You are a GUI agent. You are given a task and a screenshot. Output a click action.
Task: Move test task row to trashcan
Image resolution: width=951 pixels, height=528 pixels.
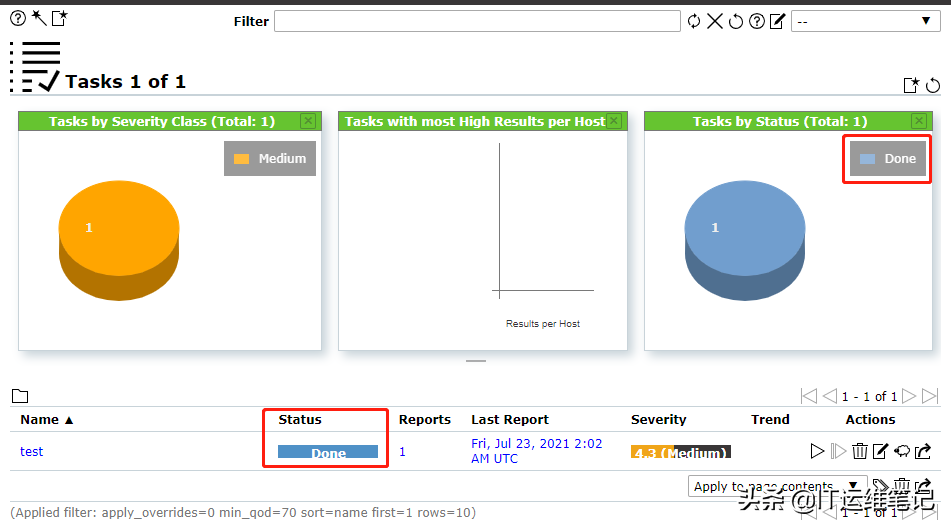pos(860,451)
